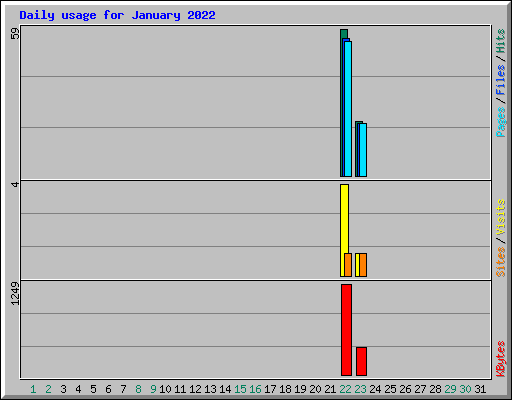The width and height of the screenshot is (512, 400).
Task: Click day label 1 on the x-axis
Action: pyautogui.click(x=33, y=389)
